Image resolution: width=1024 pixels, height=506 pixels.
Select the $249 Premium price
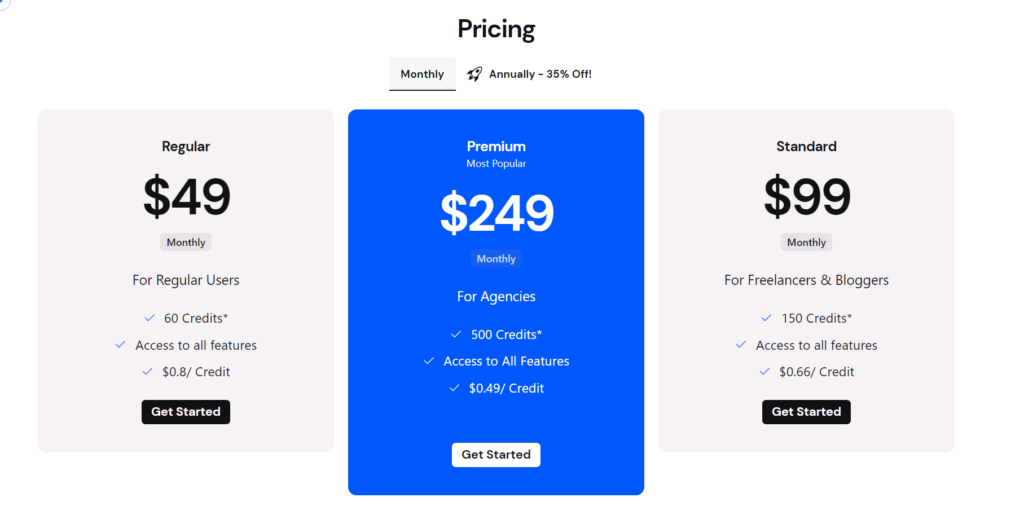496,212
